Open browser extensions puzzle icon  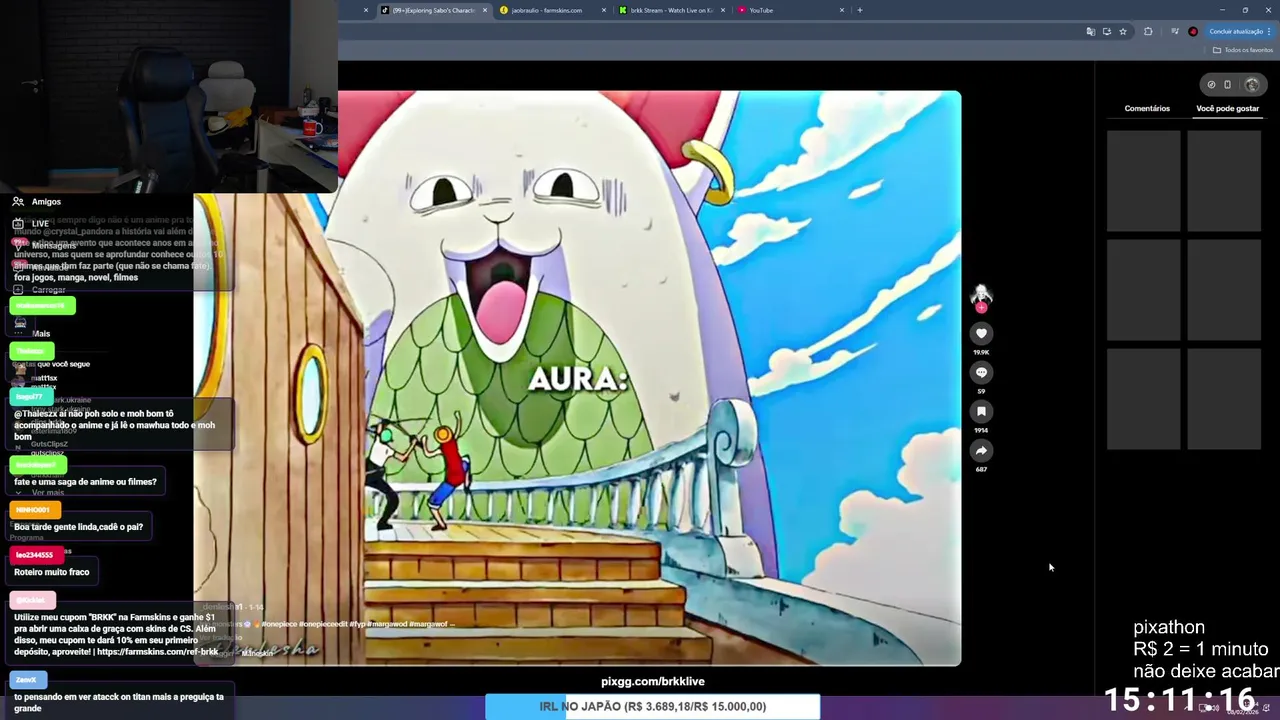[x=1148, y=31]
